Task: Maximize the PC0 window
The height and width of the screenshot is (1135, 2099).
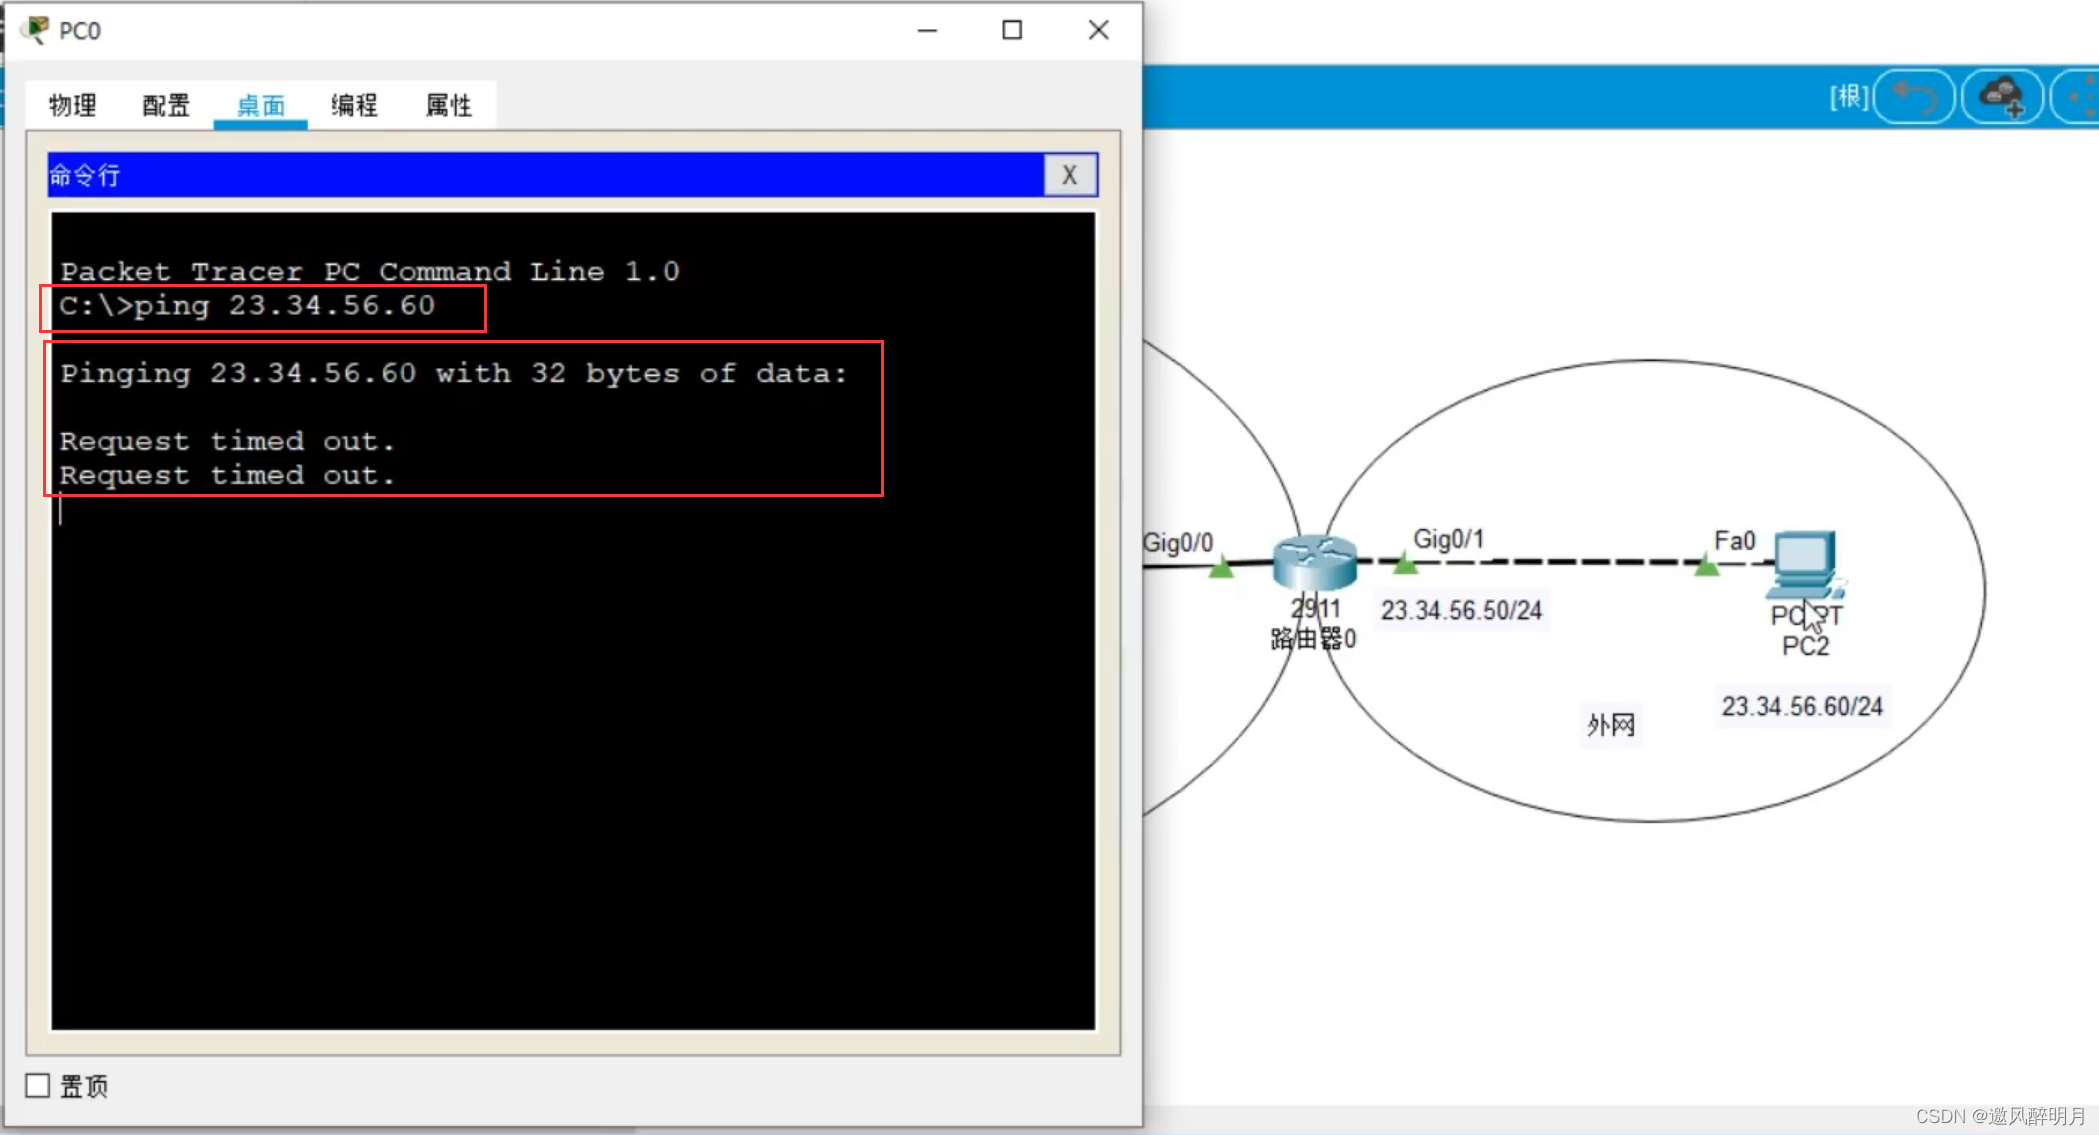Action: pyautogui.click(x=1012, y=30)
